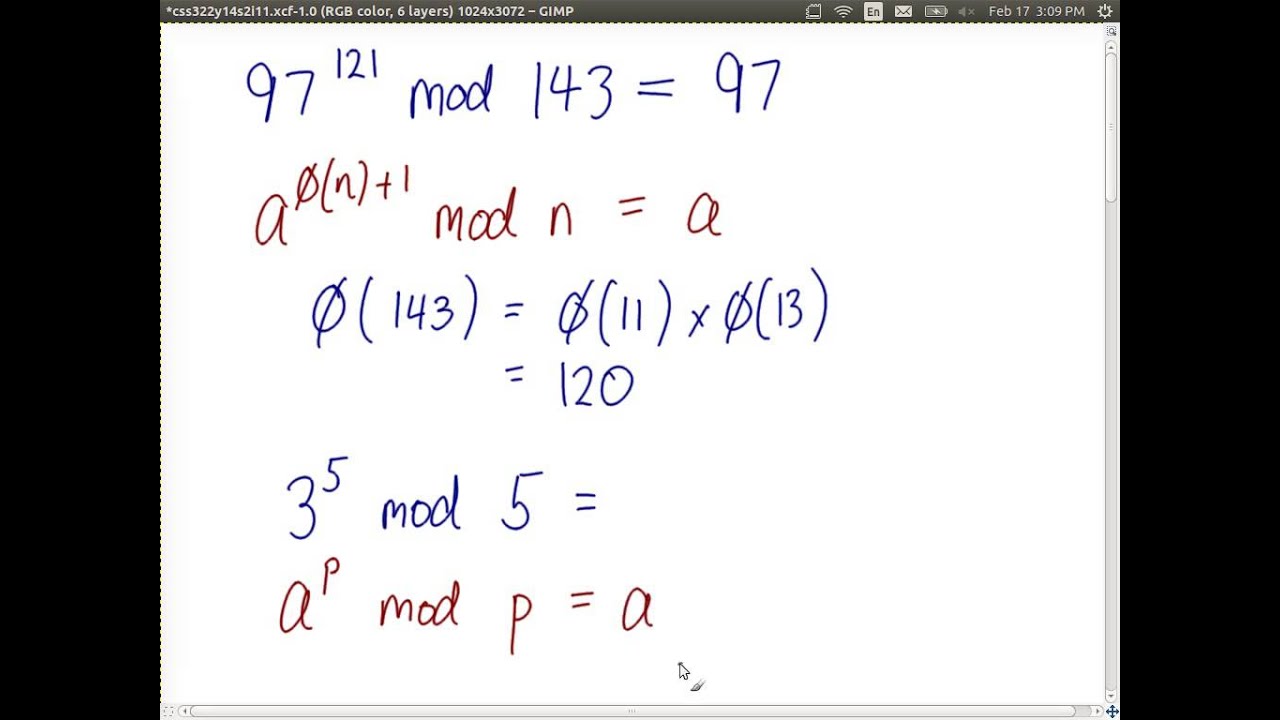Open the mail messaging indicator
Image resolution: width=1280 pixels, height=720 pixels.
coord(903,11)
